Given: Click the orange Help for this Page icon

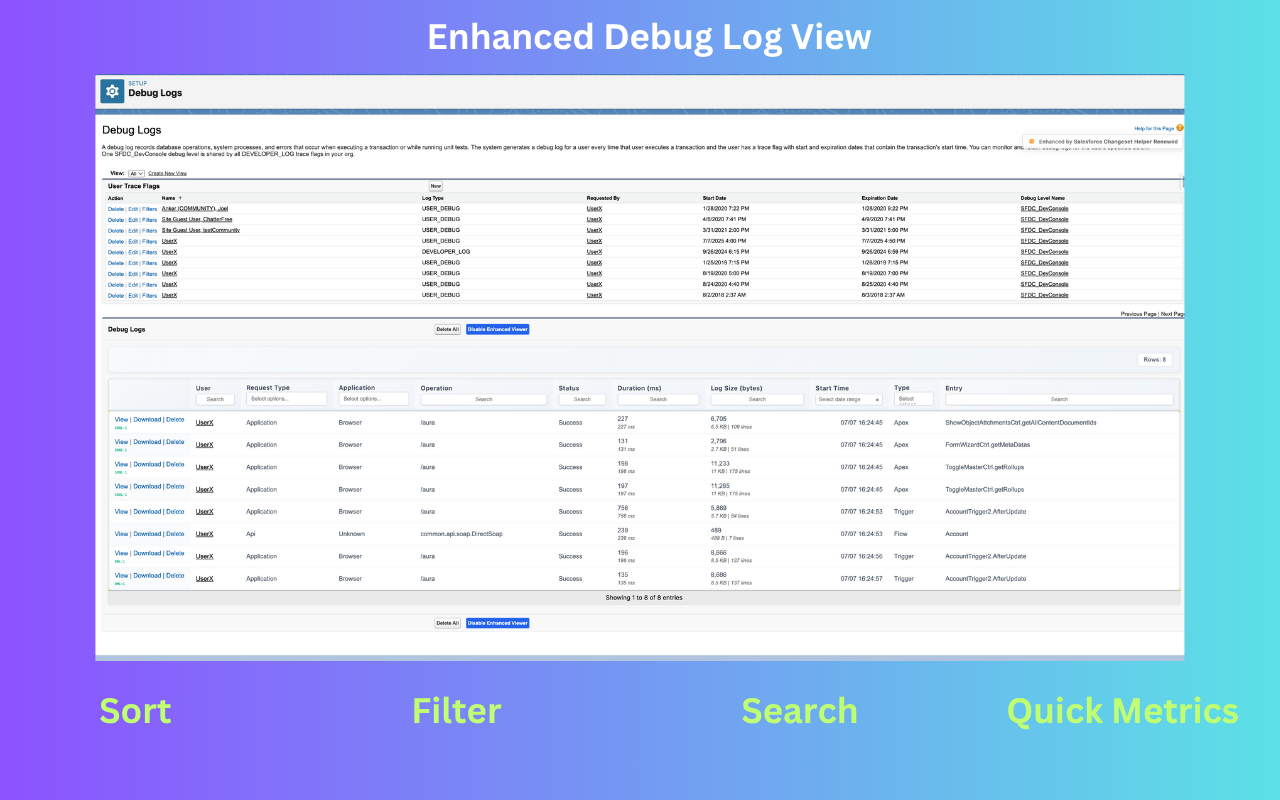Looking at the screenshot, I should click(x=1180, y=128).
